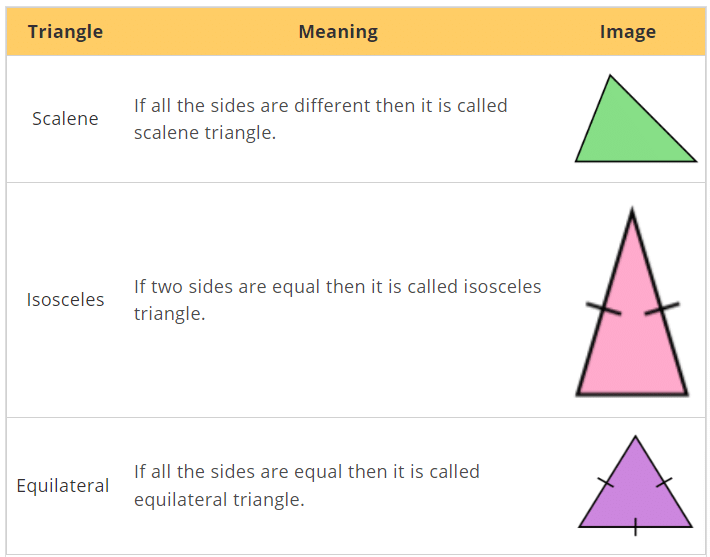Click left tick mark on purple triangle

[605, 483]
